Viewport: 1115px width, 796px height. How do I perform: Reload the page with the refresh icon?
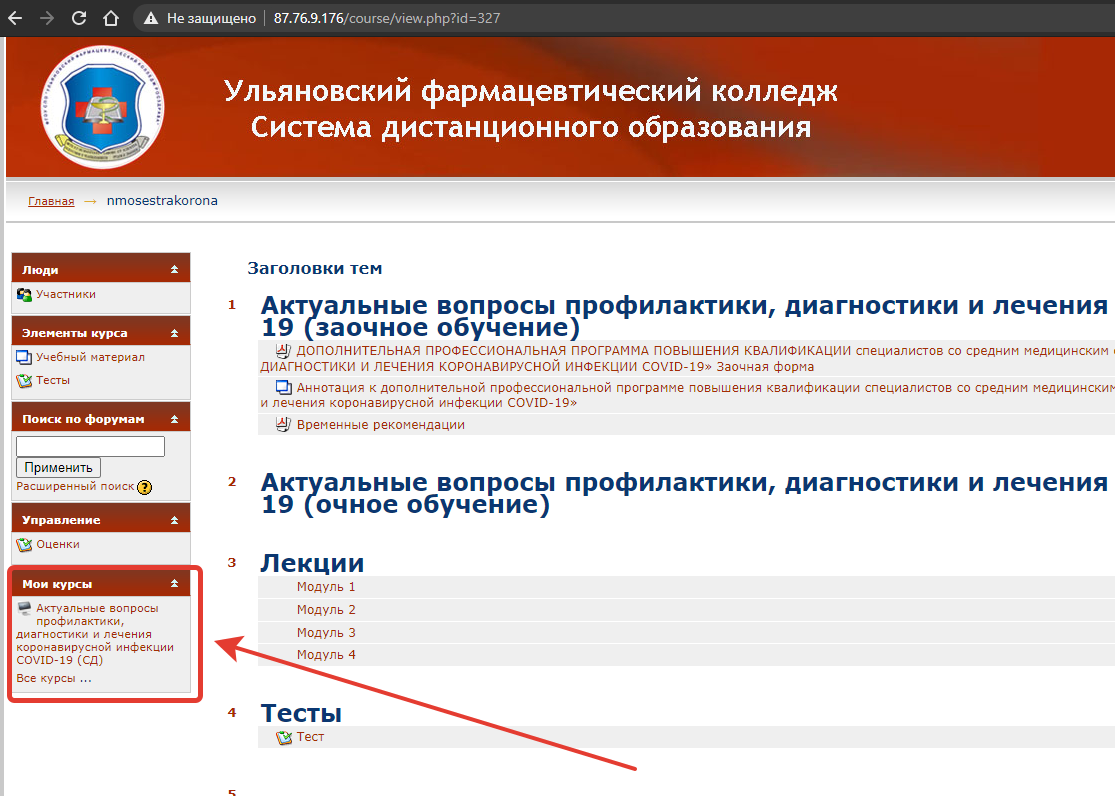click(x=79, y=18)
